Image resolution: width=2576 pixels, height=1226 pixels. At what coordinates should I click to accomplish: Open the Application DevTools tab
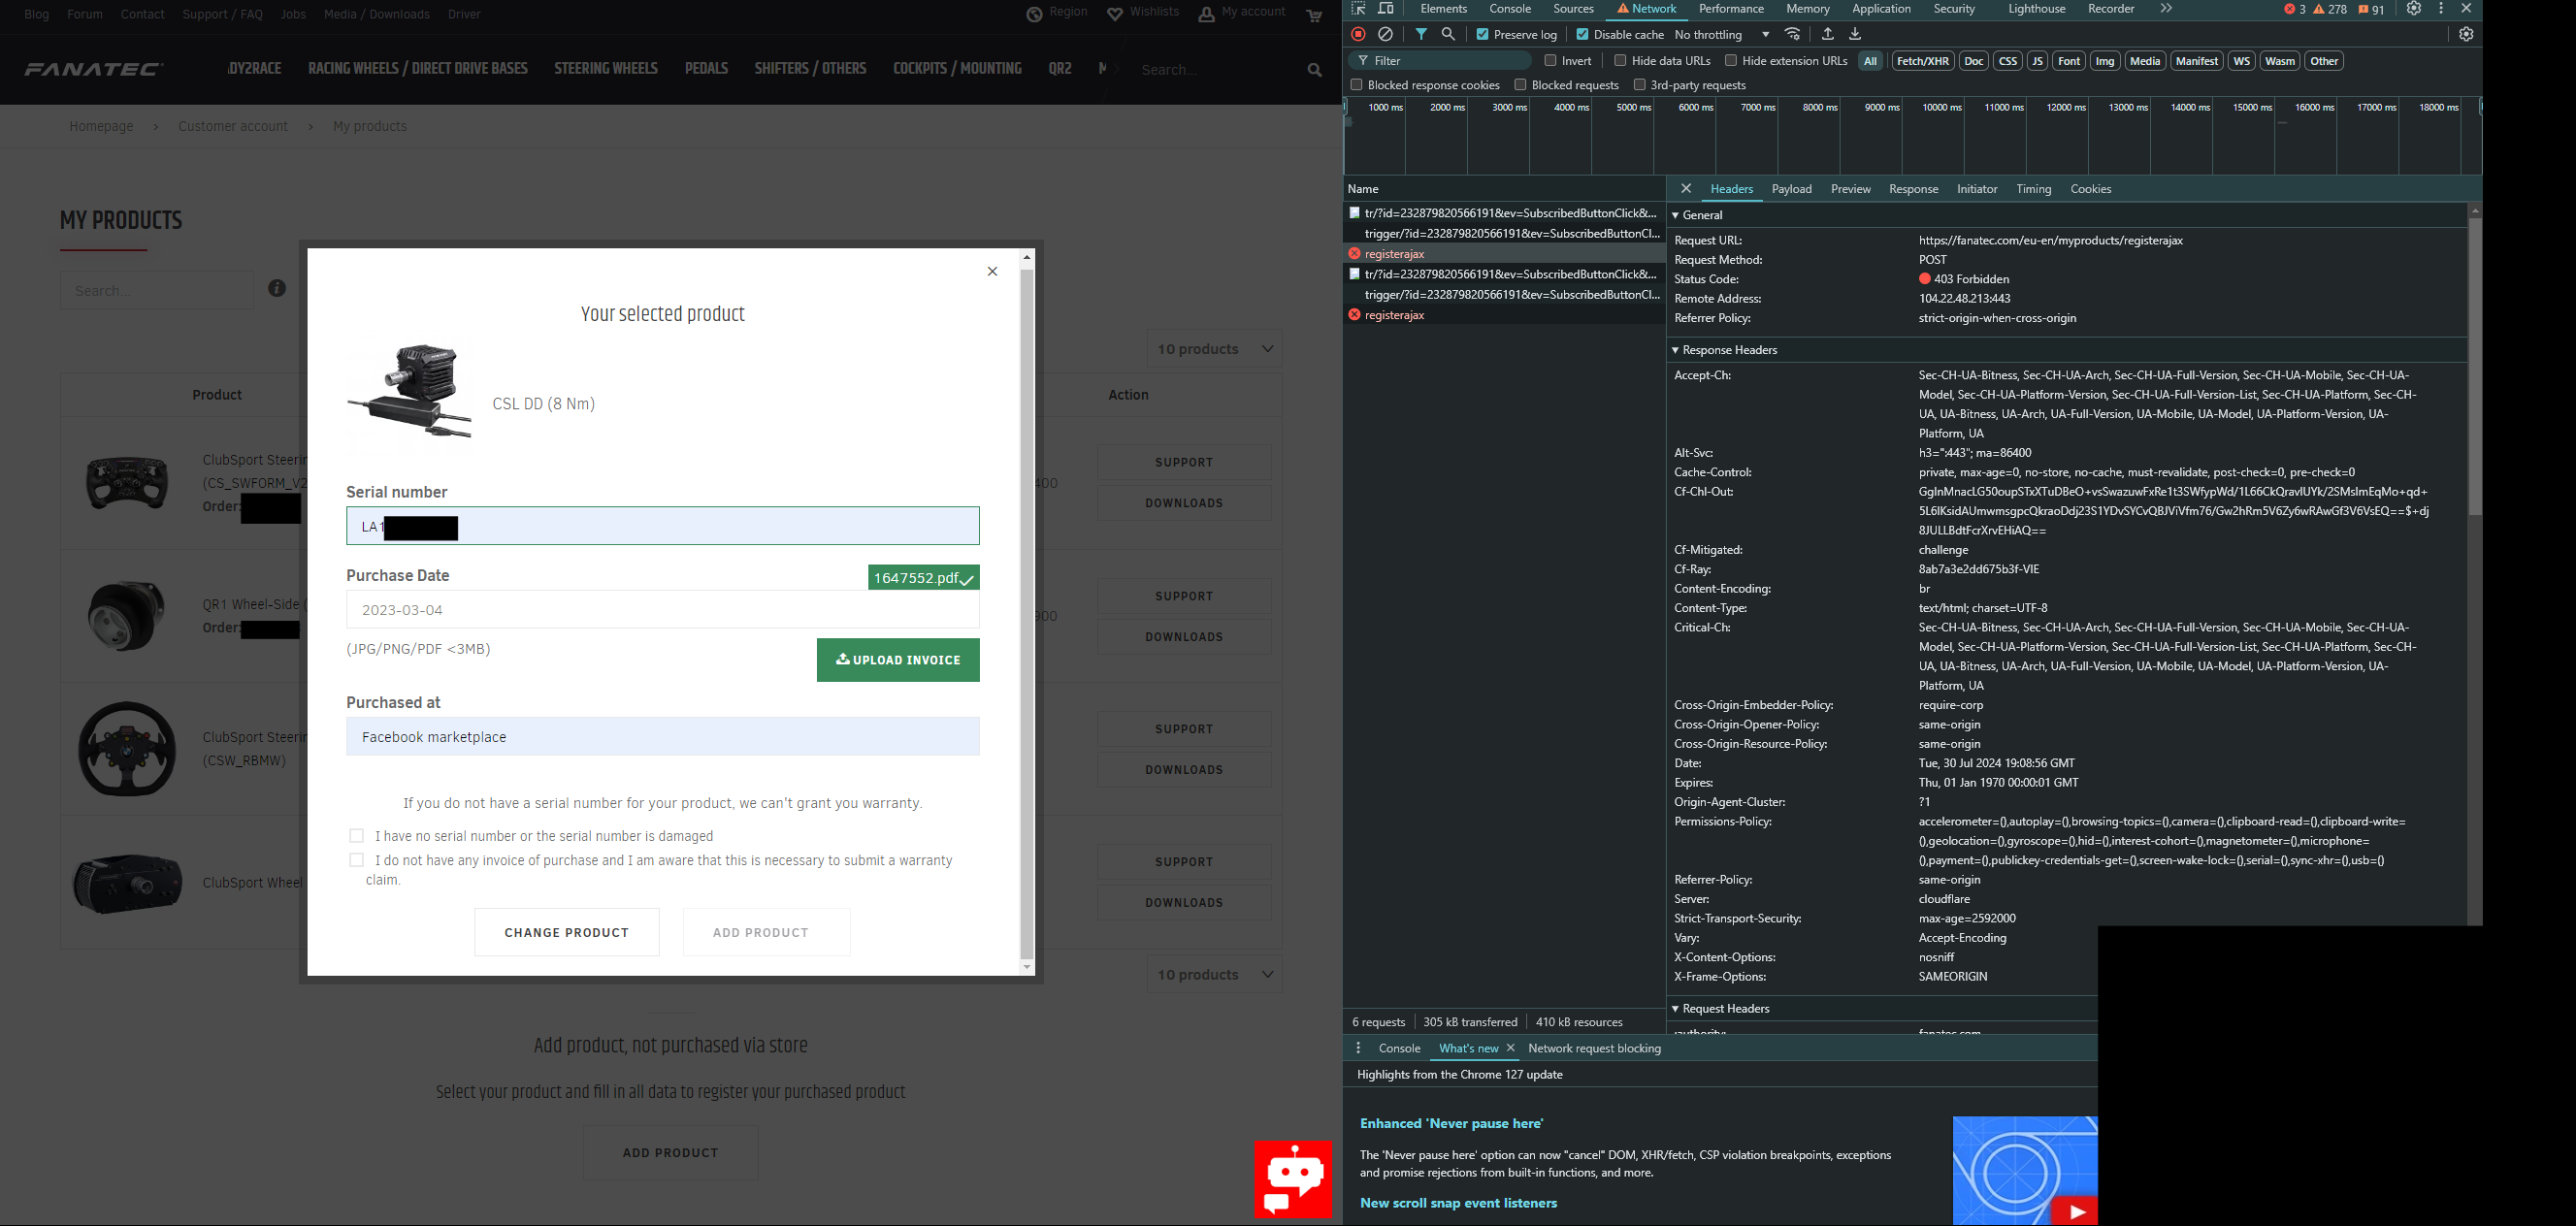tap(1881, 9)
